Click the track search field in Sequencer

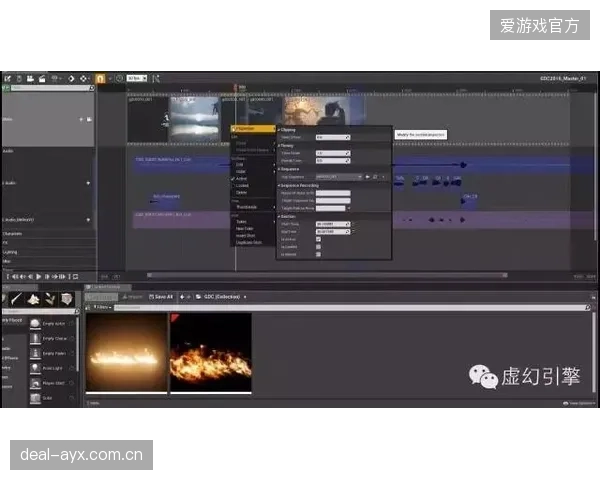point(50,88)
